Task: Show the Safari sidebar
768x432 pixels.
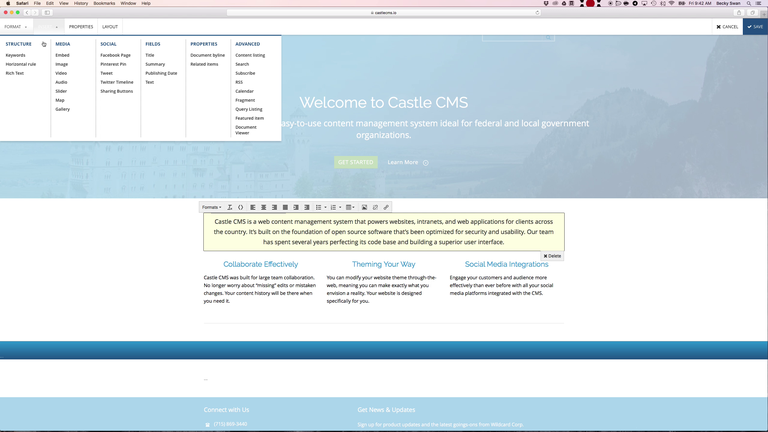Action: 48,13
